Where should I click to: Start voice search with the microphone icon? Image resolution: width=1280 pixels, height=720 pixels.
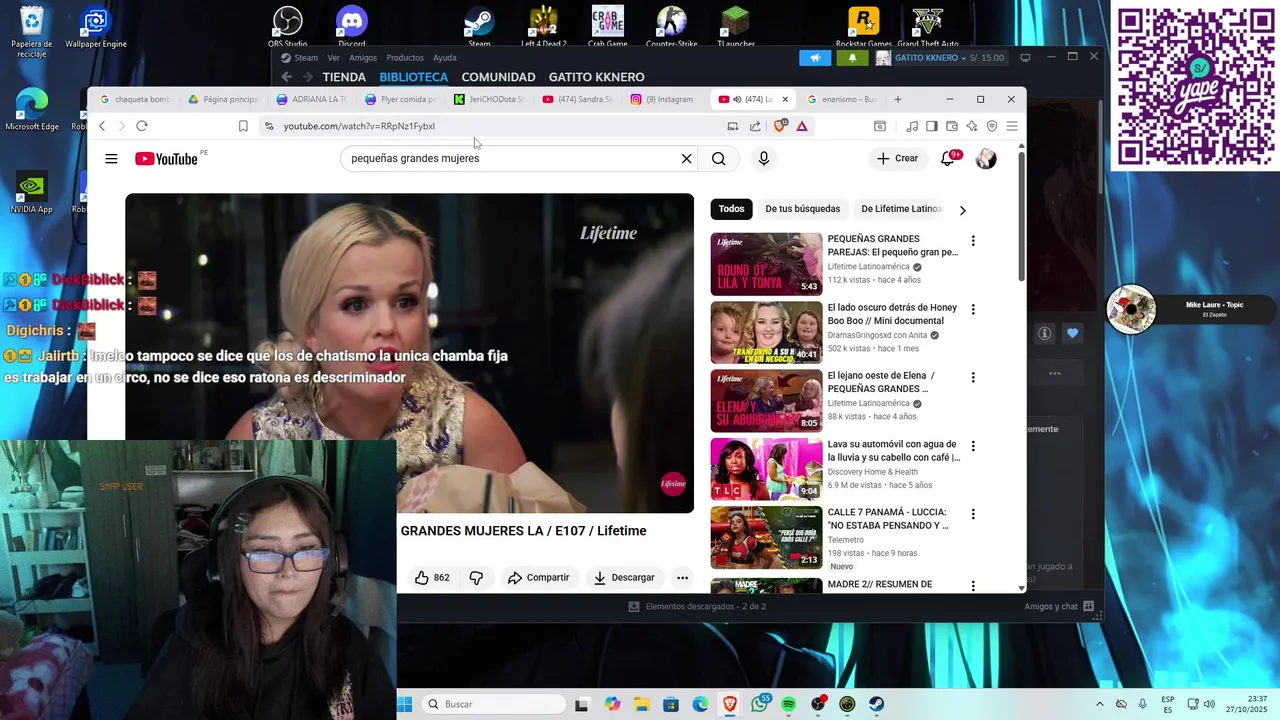tap(764, 159)
